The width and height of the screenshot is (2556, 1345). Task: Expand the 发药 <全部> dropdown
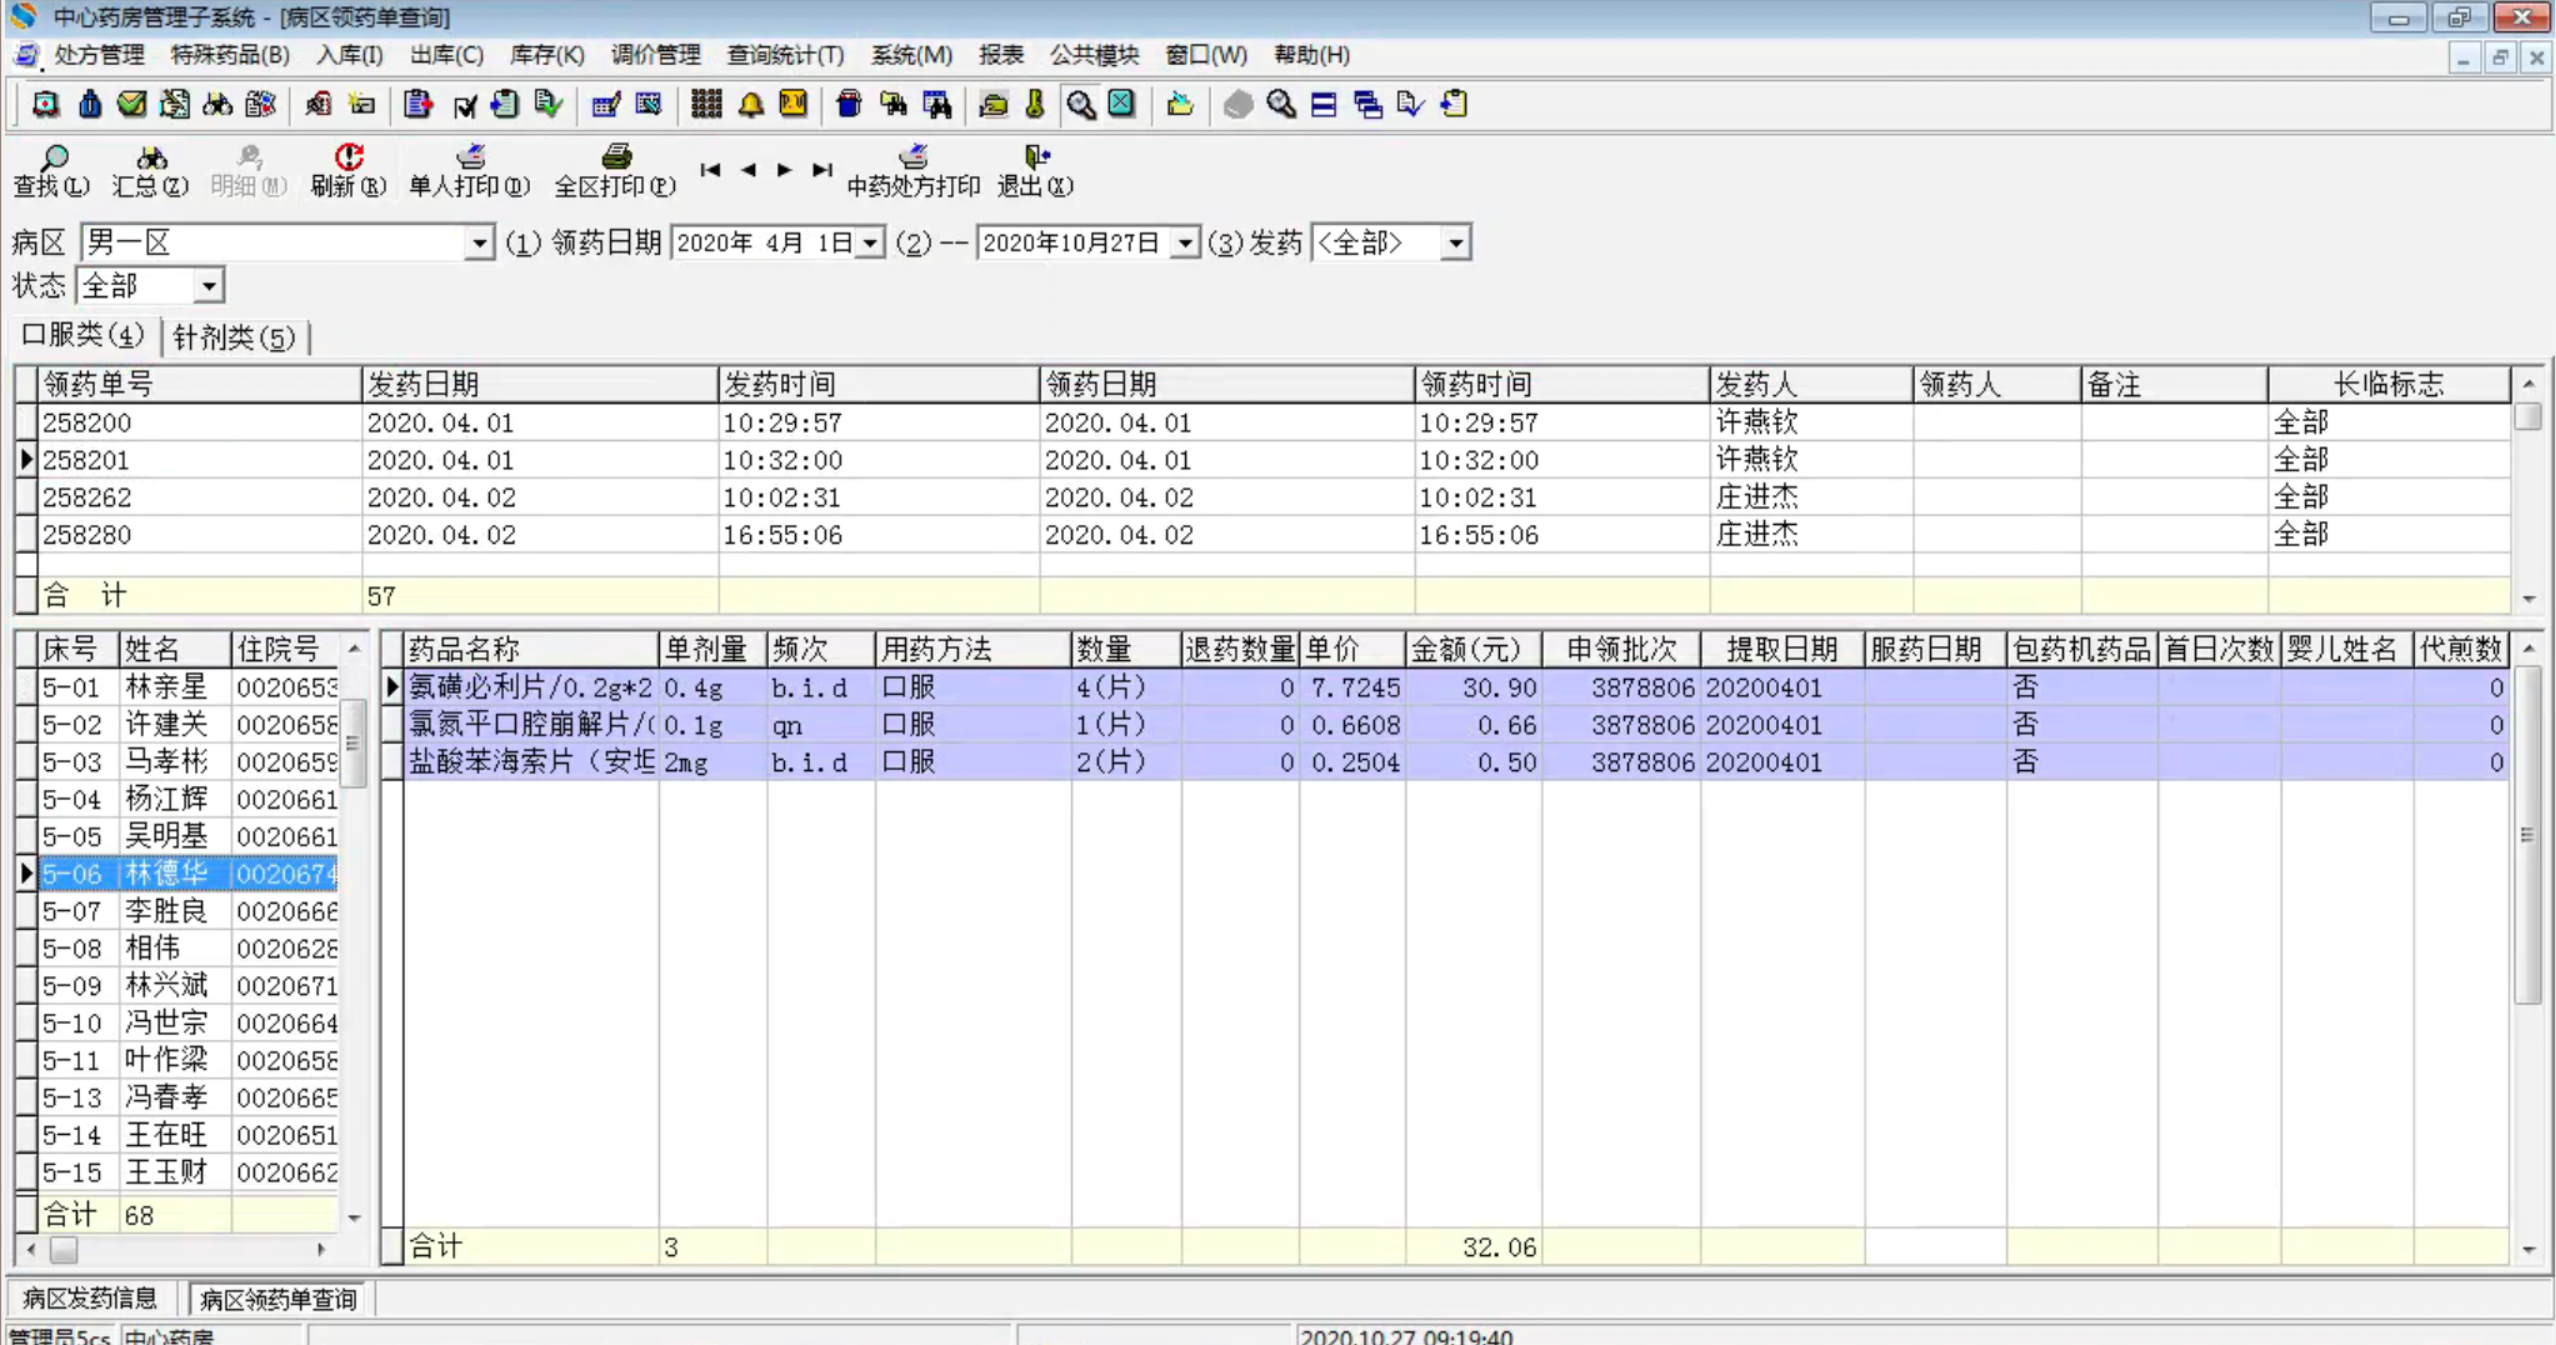click(1455, 243)
